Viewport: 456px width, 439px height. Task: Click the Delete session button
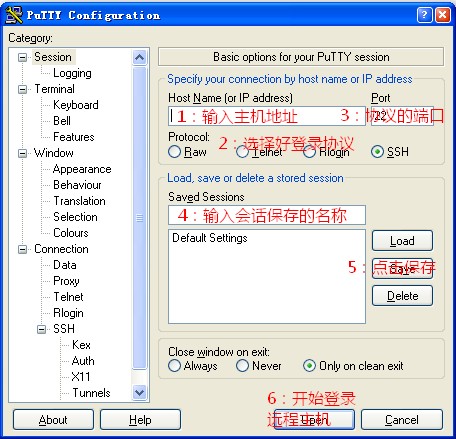click(402, 296)
